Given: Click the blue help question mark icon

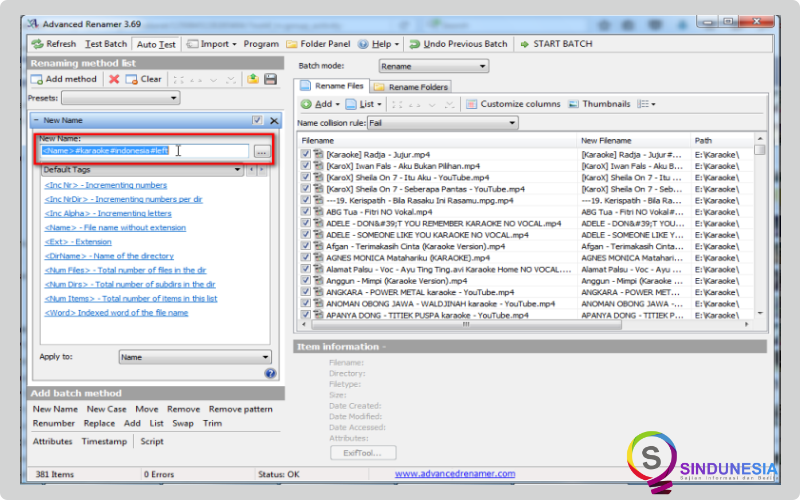Looking at the screenshot, I should pos(270,373).
